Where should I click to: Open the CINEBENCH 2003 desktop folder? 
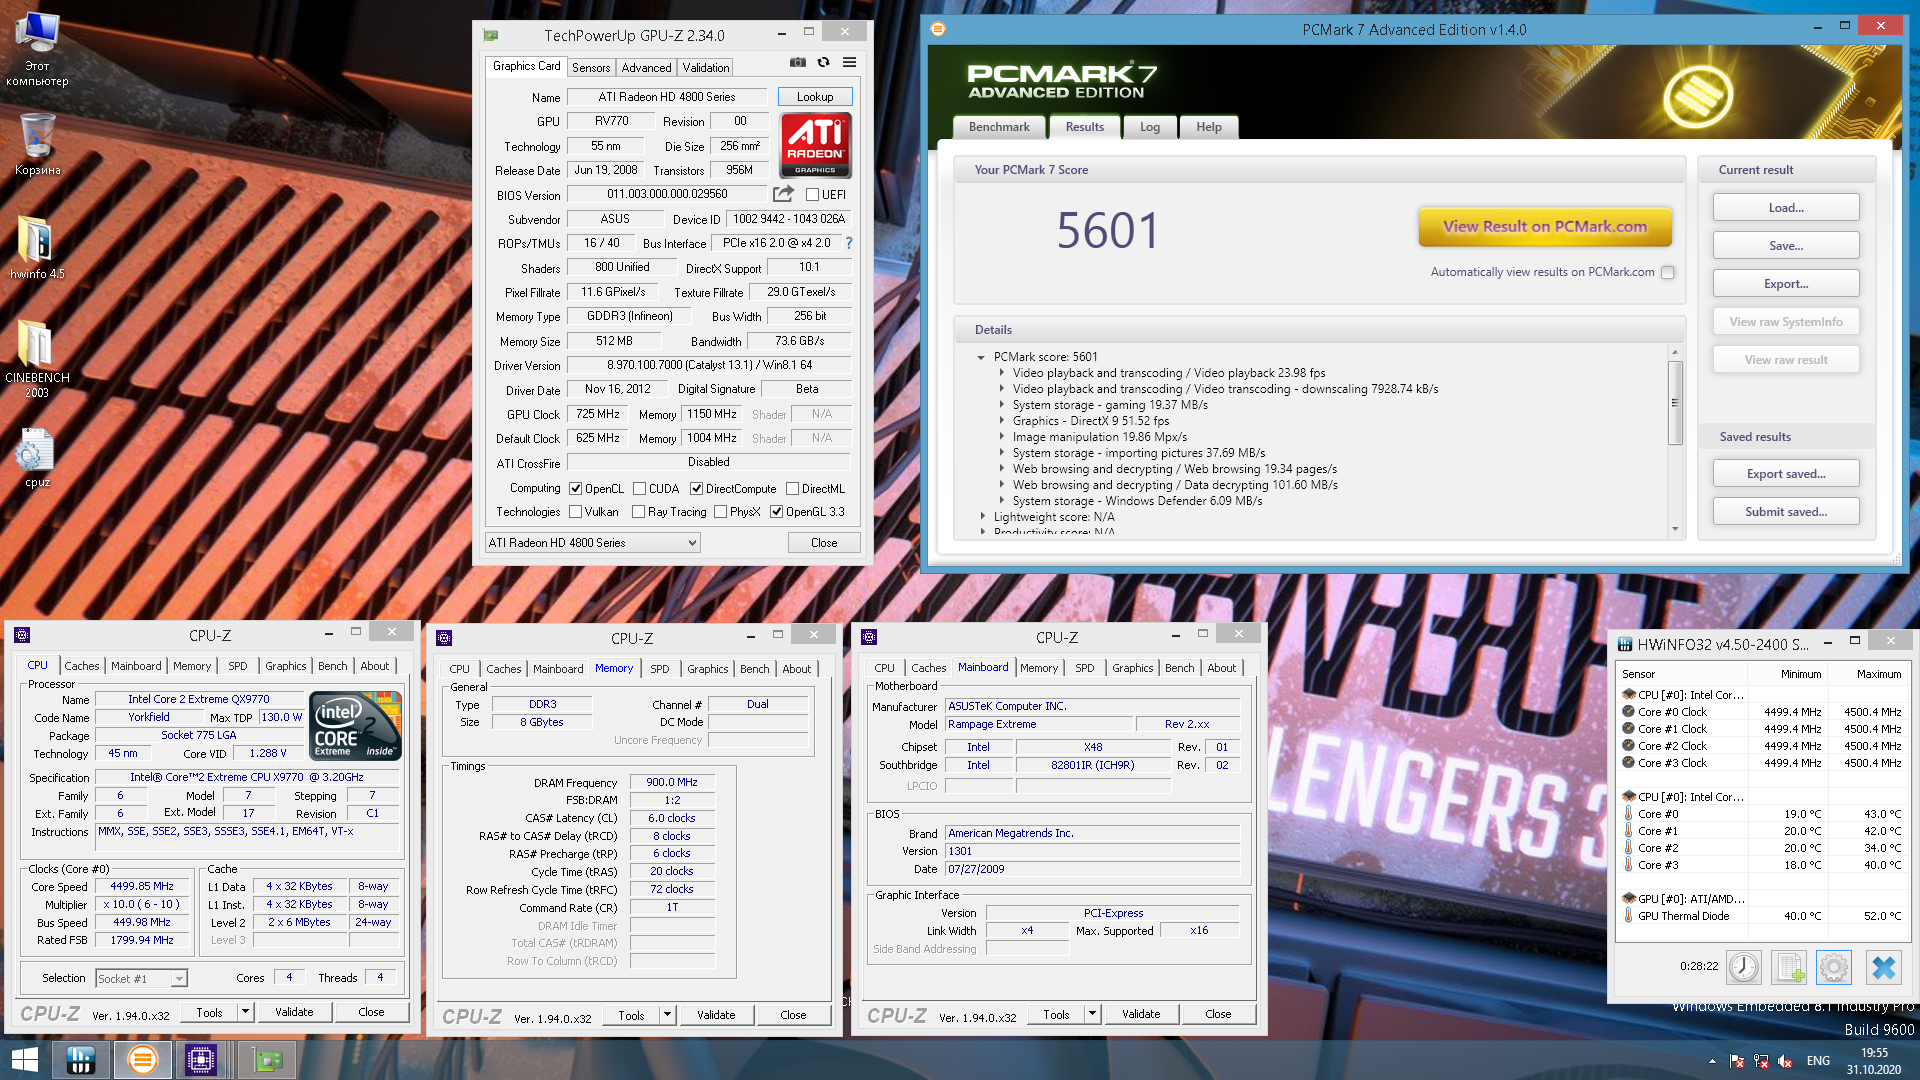37,357
